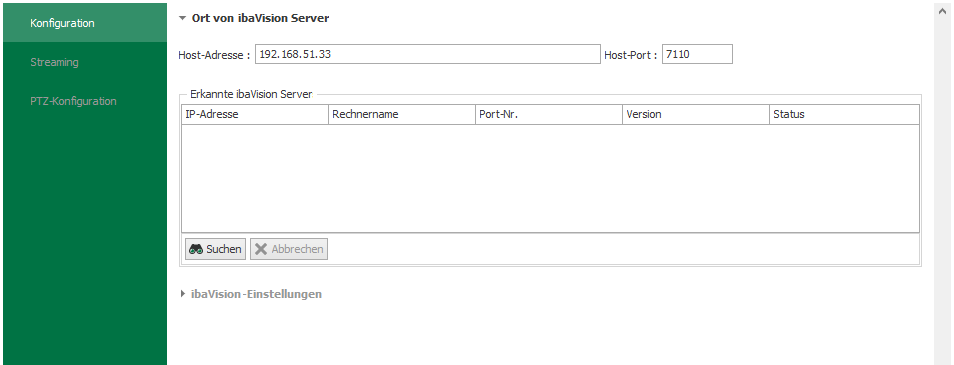This screenshot has width=954, height=365.
Task: Click the binoculars icon on Suchen
Action: pyautogui.click(x=196, y=249)
